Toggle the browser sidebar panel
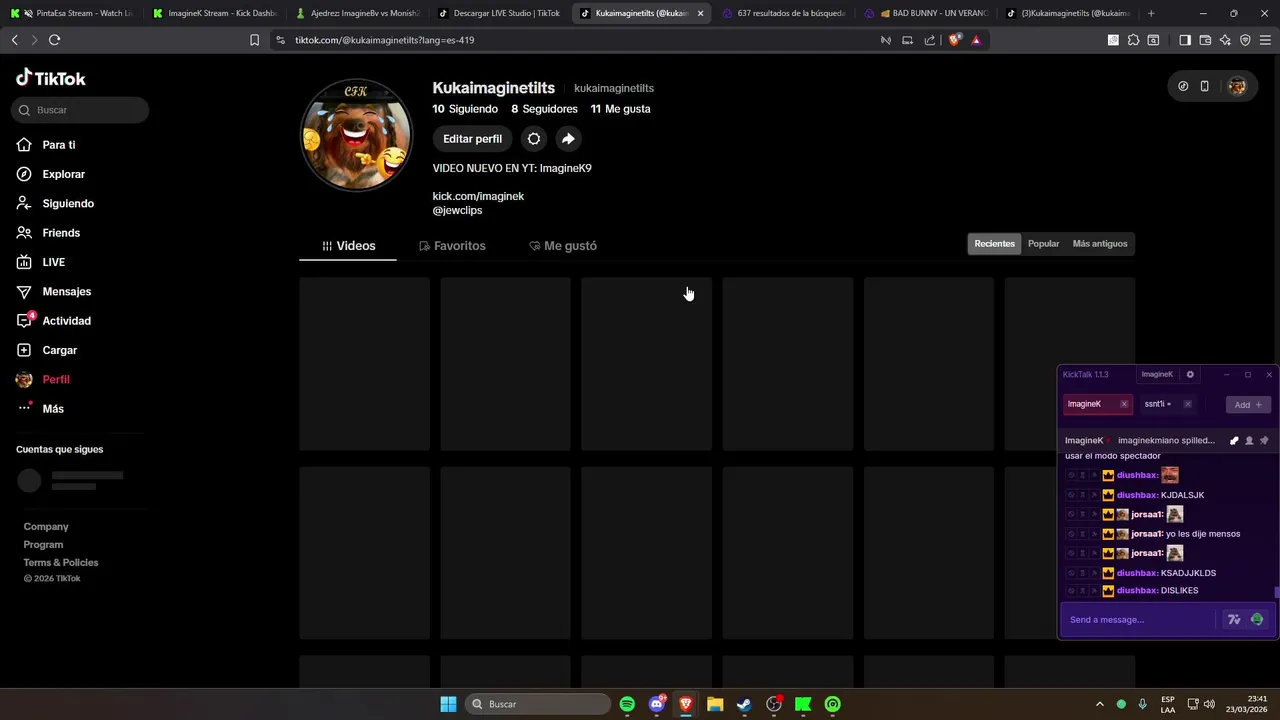Image resolution: width=1280 pixels, height=720 pixels. pos(1185,40)
